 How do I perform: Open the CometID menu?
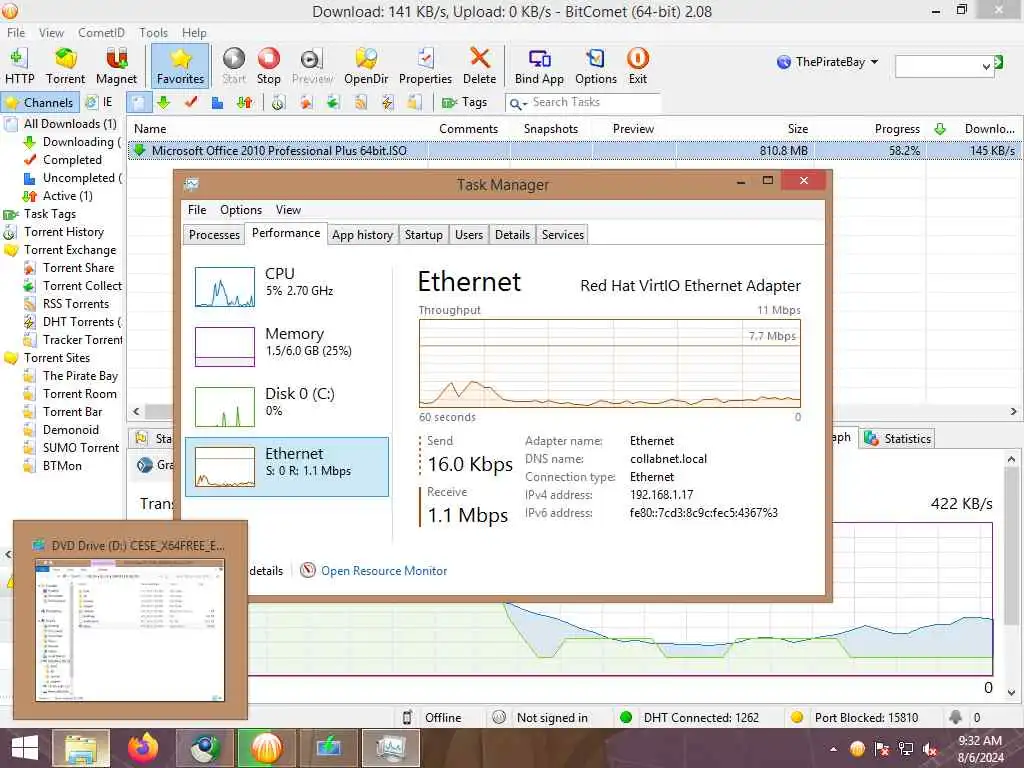coord(101,33)
